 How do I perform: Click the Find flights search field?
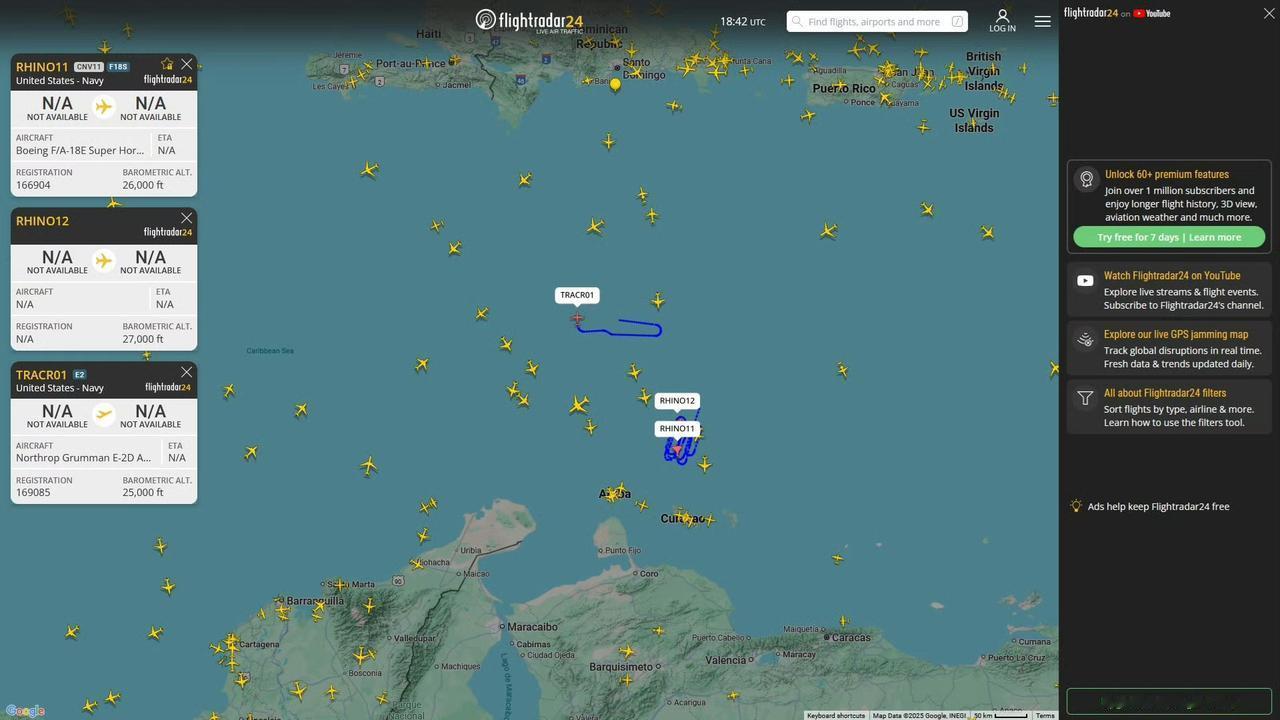coord(877,21)
